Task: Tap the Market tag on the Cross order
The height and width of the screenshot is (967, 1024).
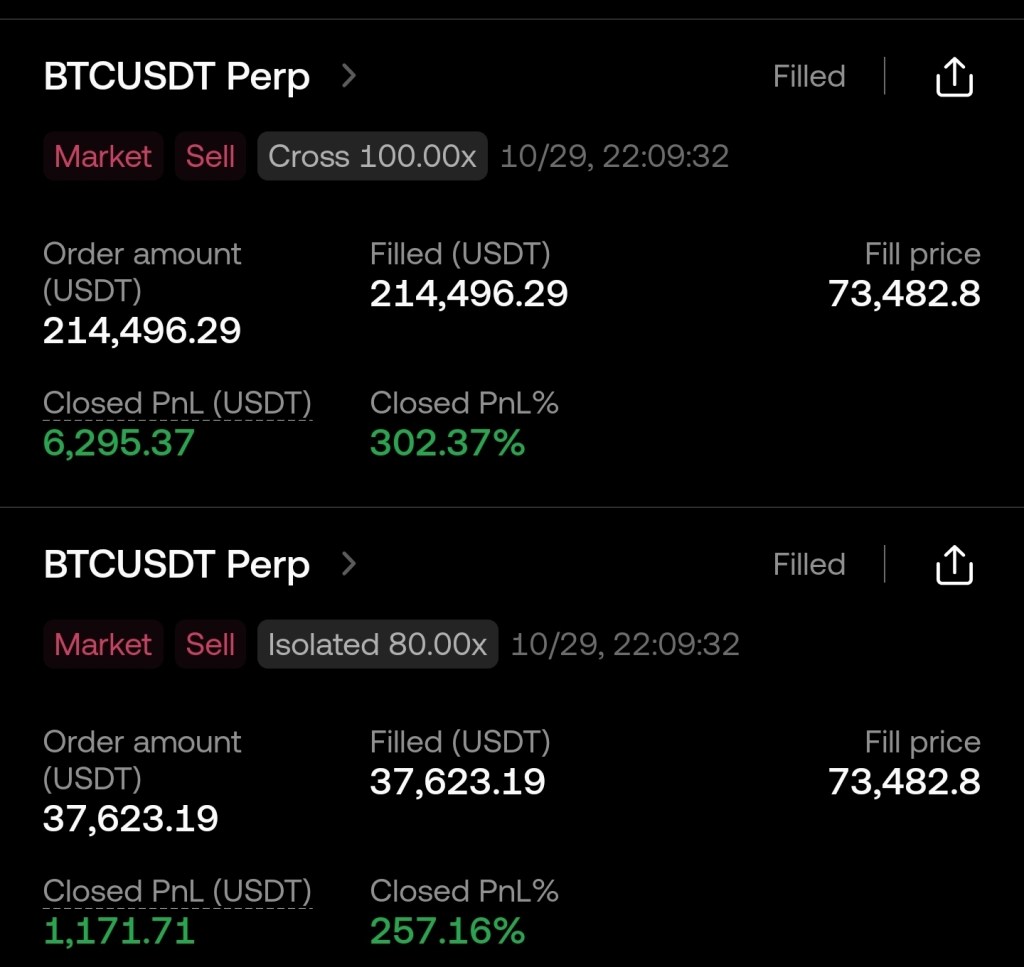Action: point(103,156)
